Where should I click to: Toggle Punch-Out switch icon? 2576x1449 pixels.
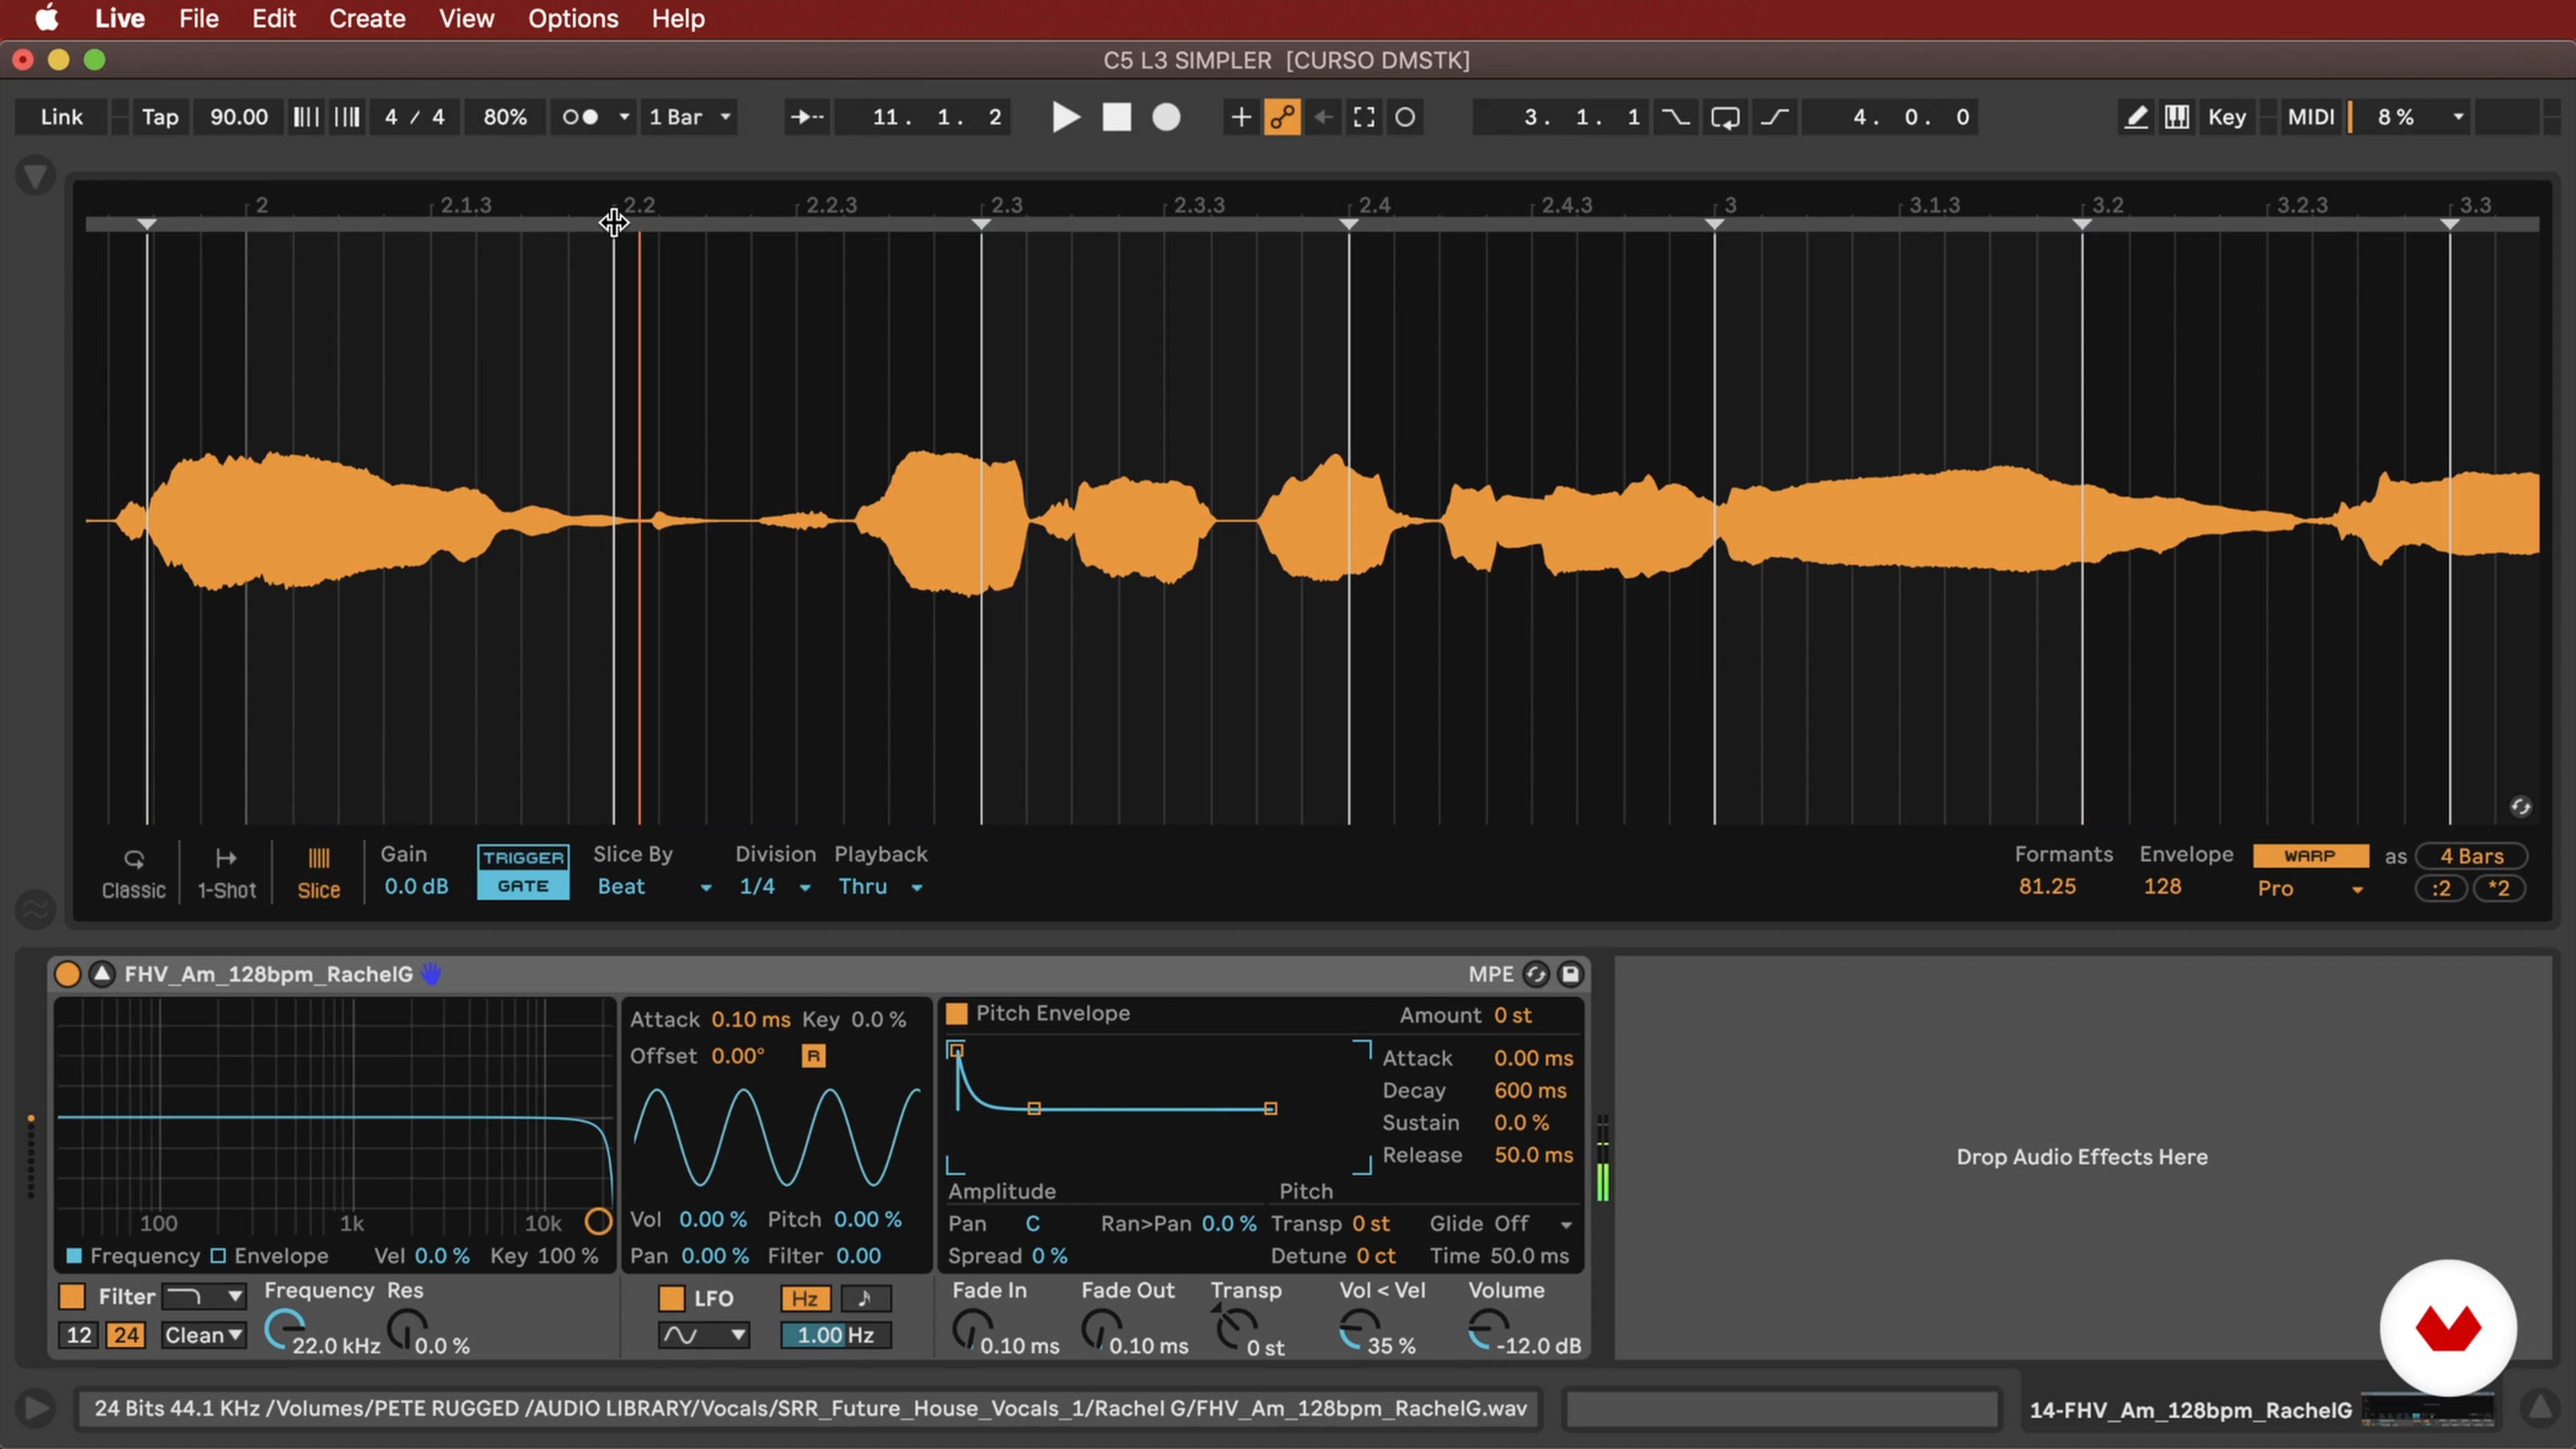[1775, 117]
